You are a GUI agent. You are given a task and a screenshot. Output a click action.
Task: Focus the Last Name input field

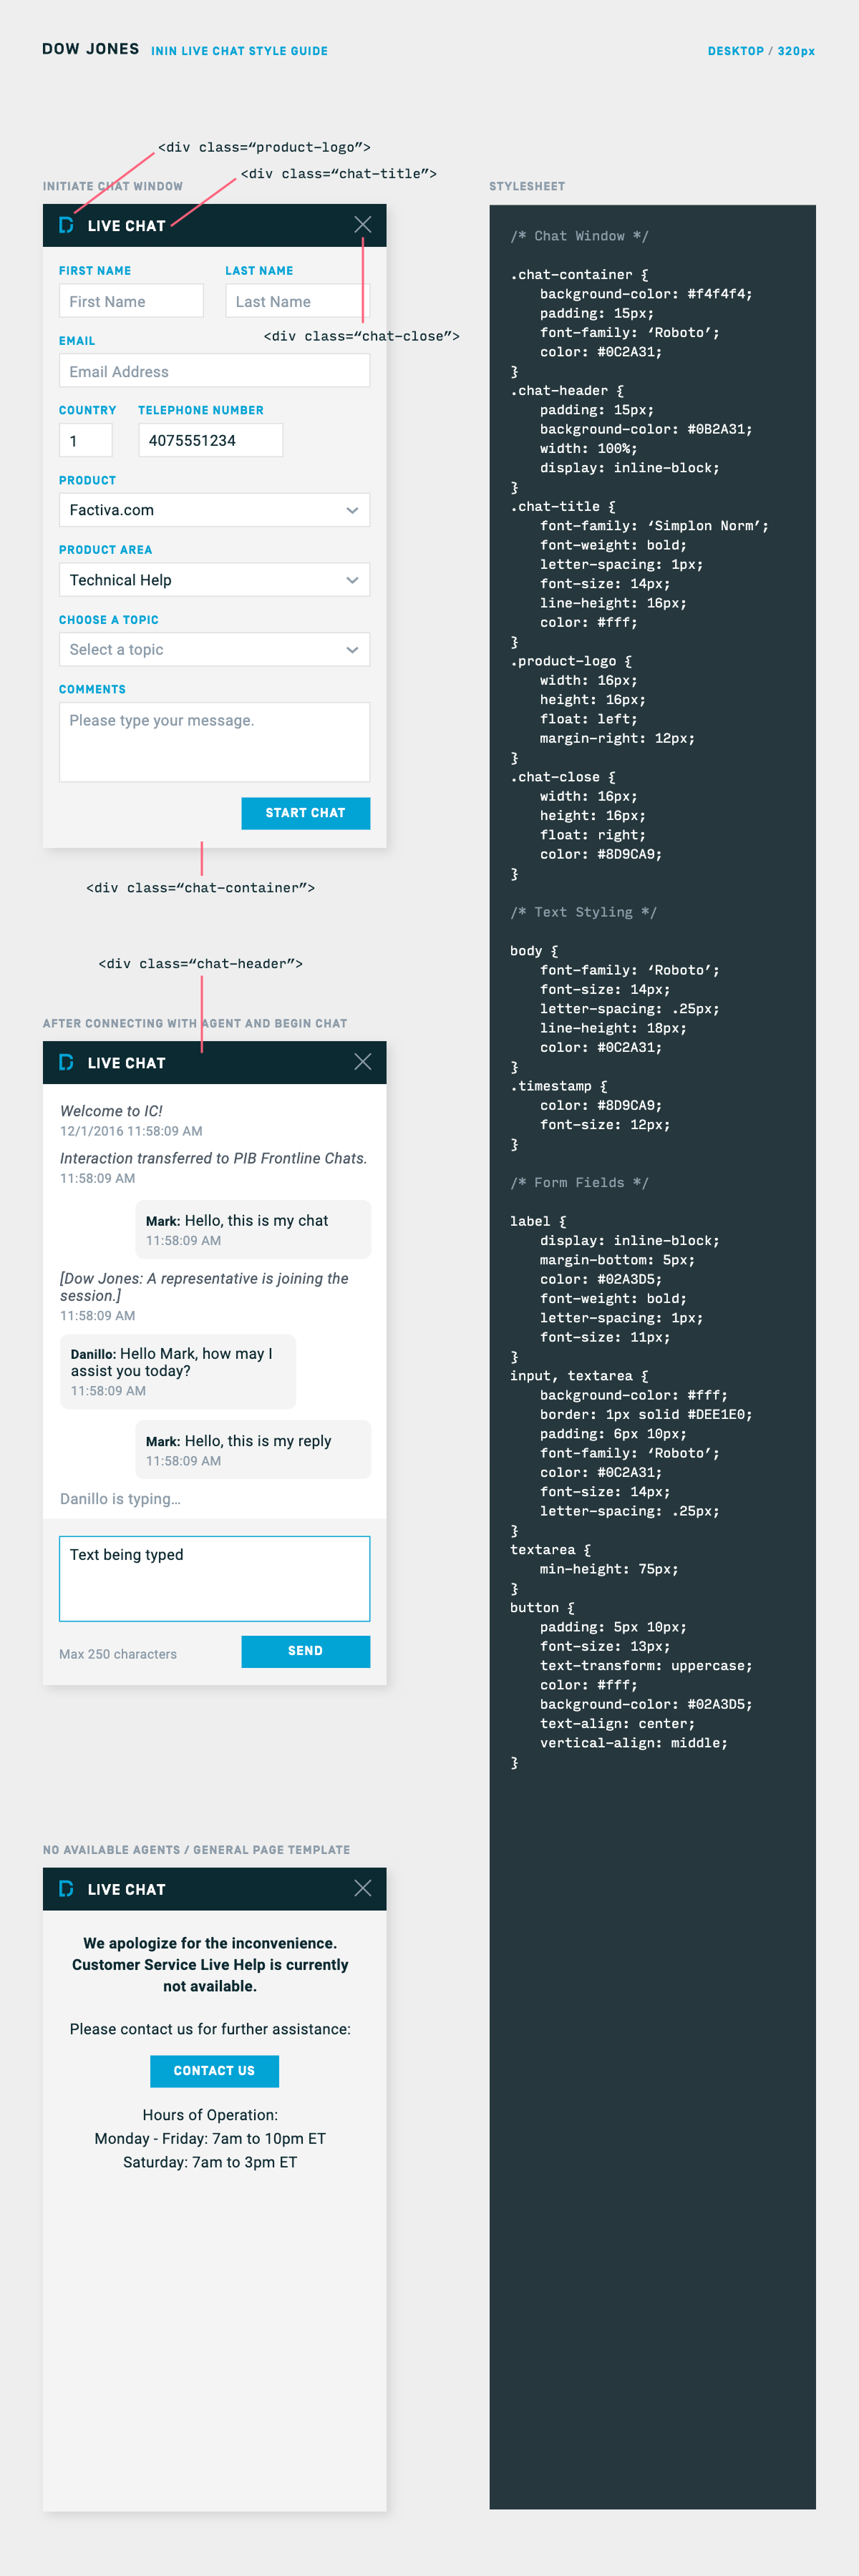pyautogui.click(x=297, y=301)
